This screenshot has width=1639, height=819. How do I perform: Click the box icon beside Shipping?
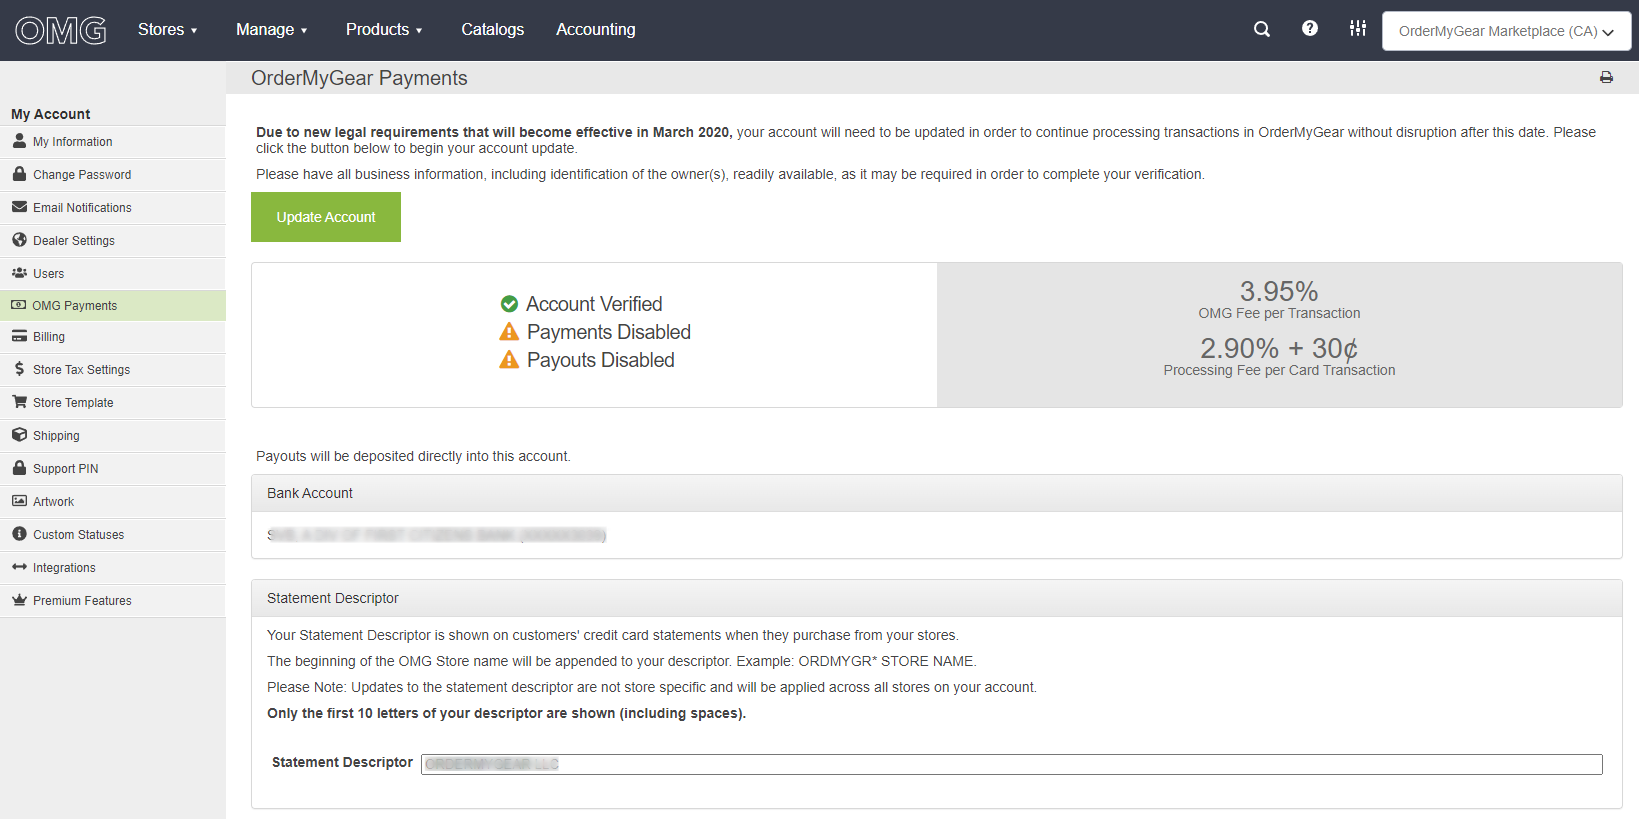19,435
